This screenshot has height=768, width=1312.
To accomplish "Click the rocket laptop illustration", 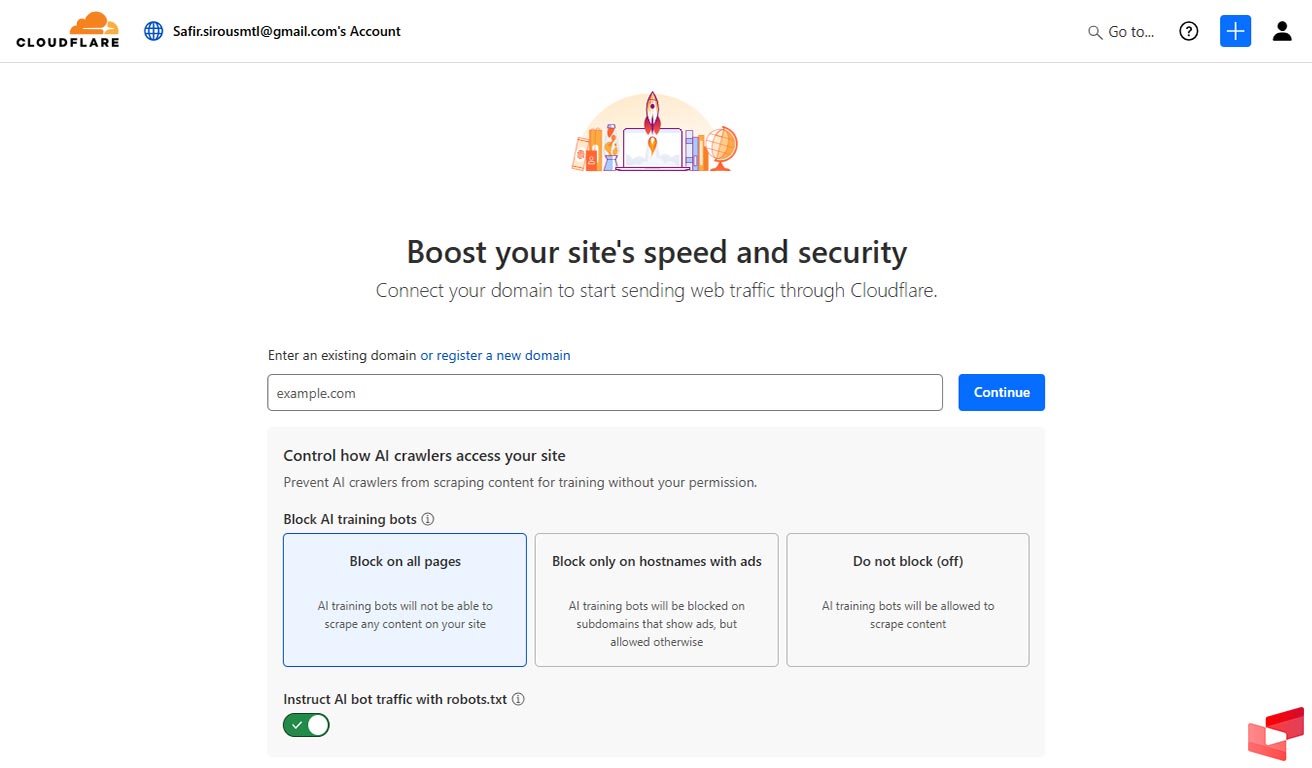I will point(655,133).
